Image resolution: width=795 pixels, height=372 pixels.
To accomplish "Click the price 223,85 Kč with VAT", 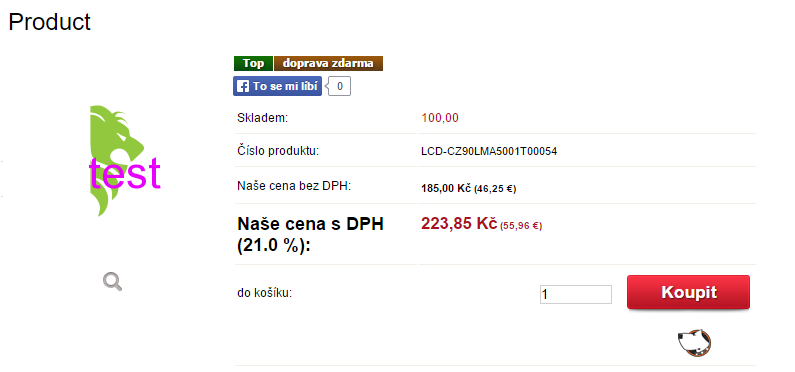I will click(459, 223).
